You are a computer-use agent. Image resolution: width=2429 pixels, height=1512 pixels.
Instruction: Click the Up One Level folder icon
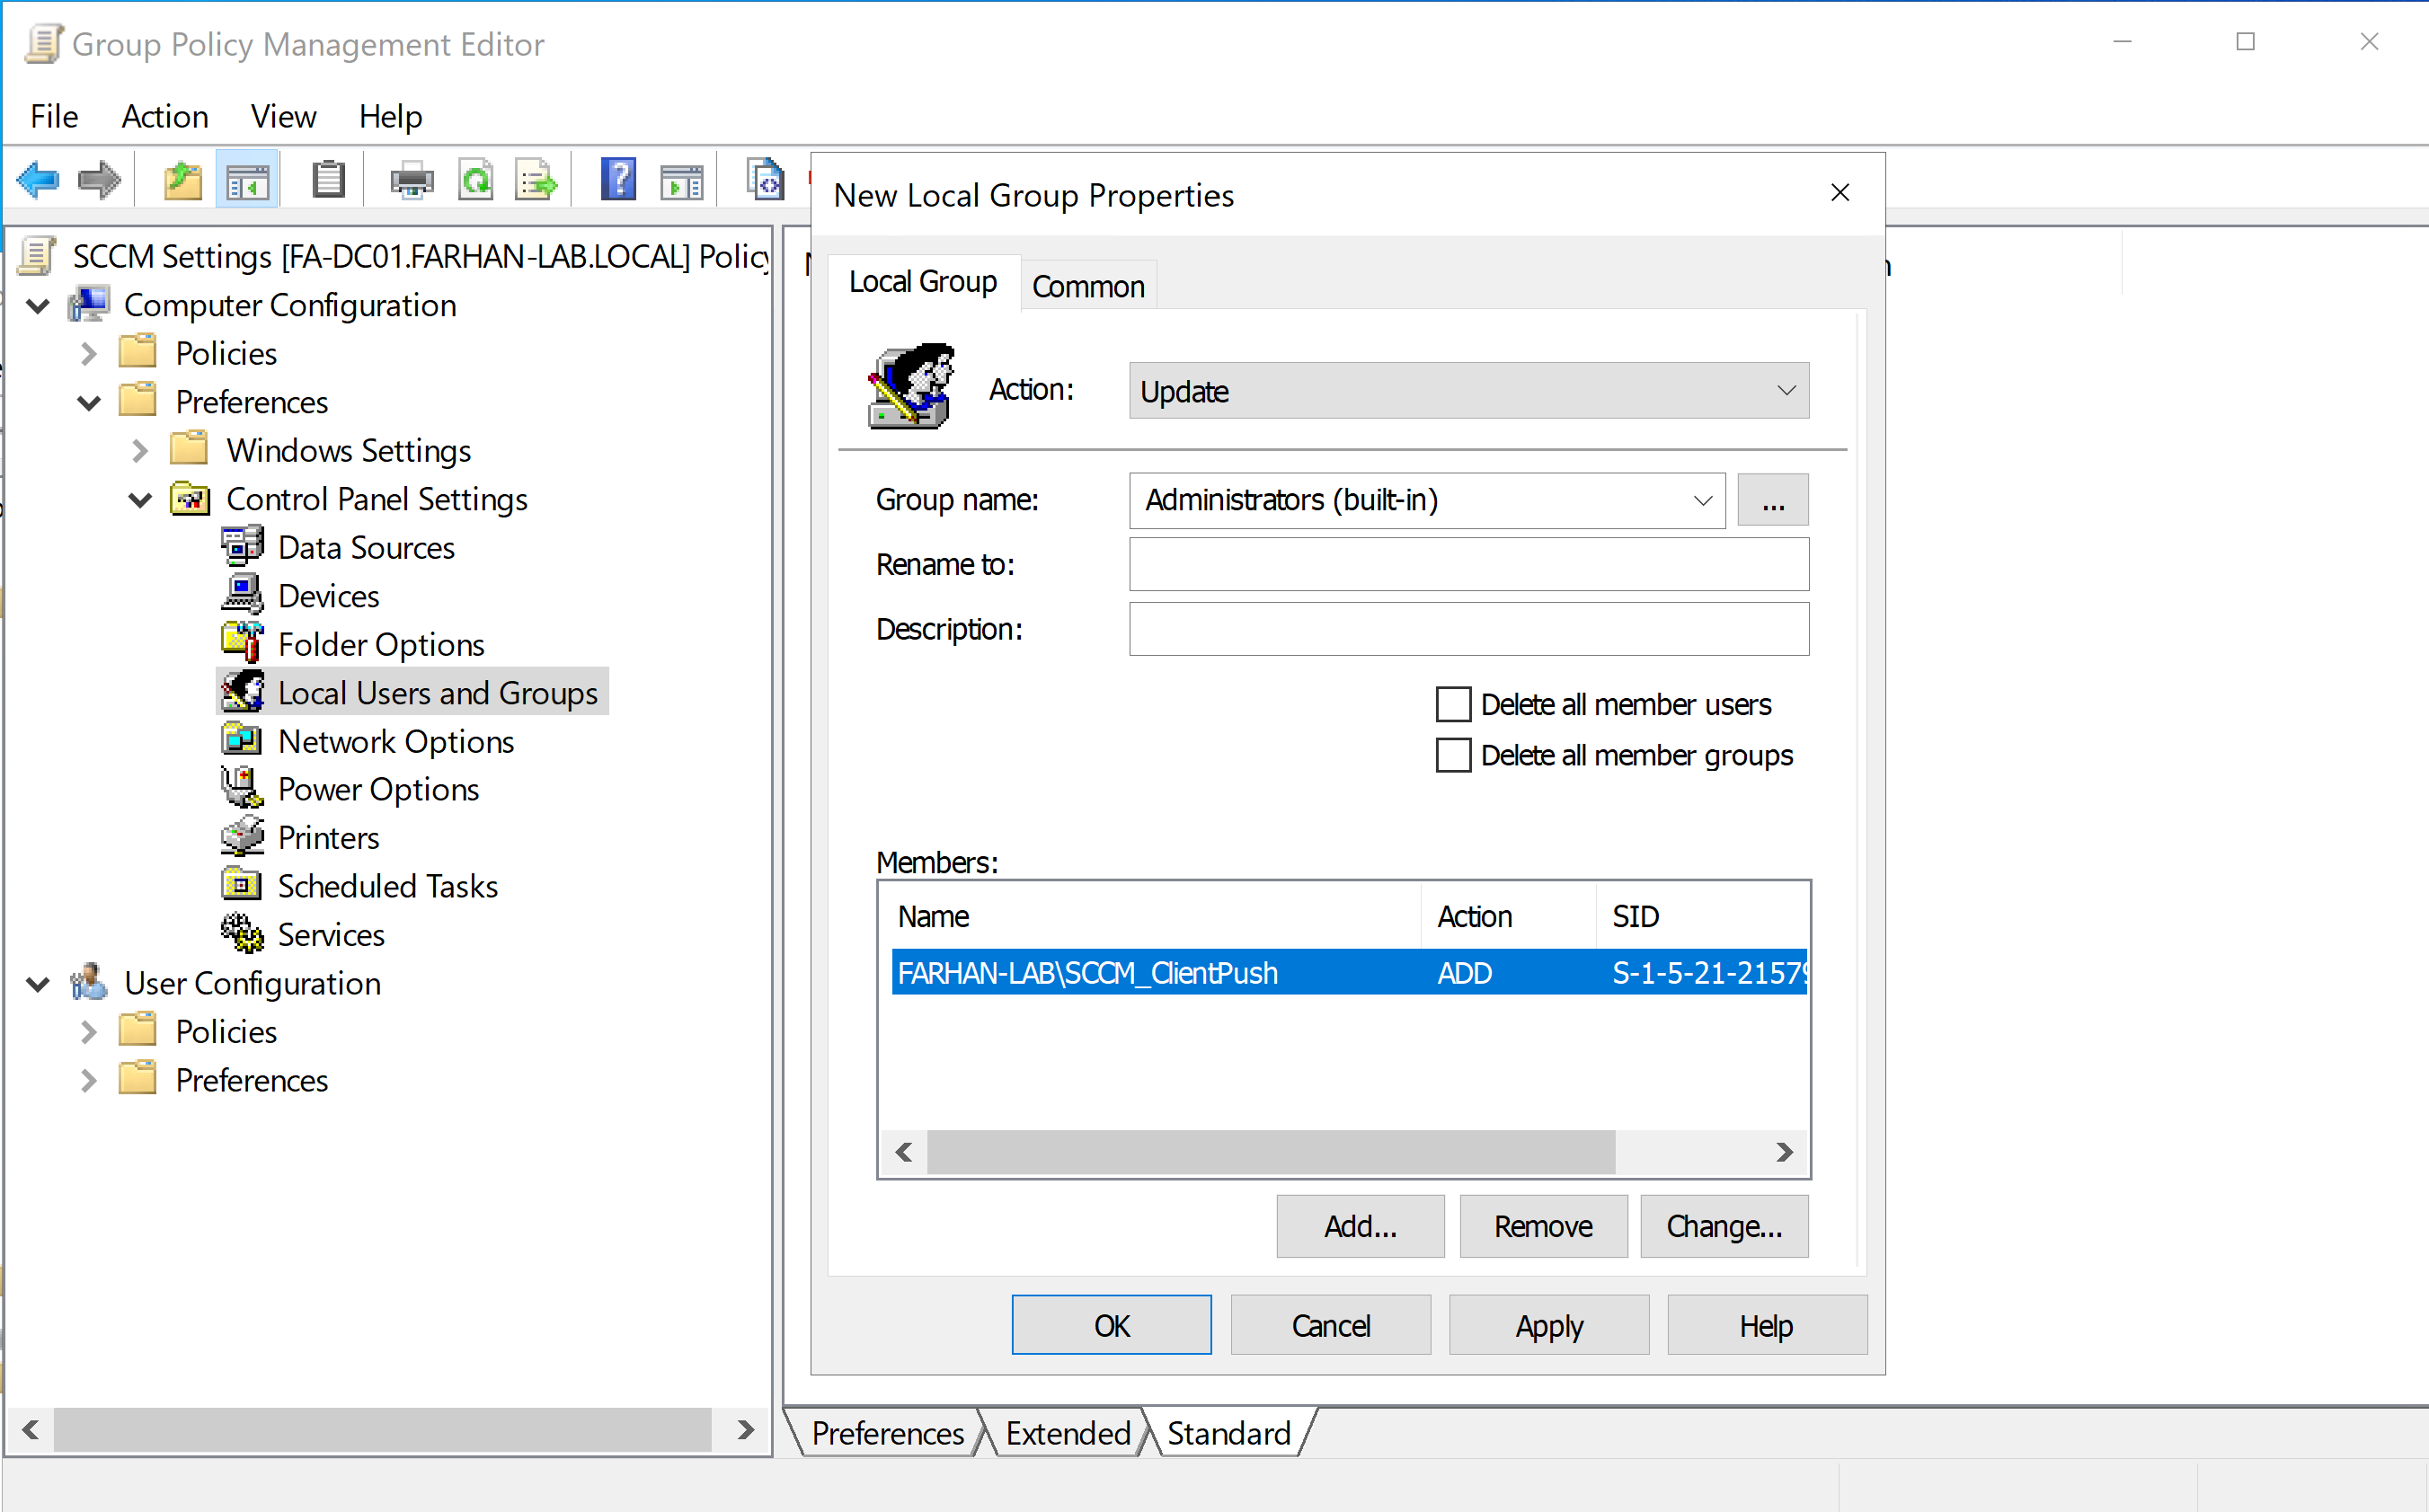pyautogui.click(x=183, y=181)
